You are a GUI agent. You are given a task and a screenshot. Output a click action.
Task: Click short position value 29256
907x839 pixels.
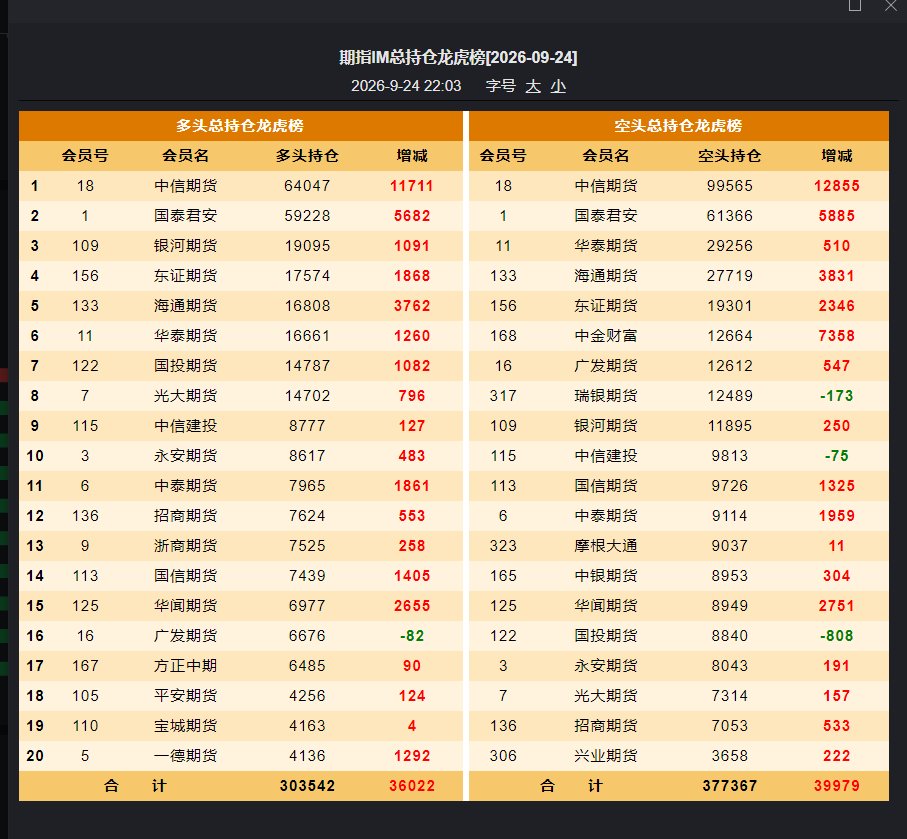pos(729,246)
